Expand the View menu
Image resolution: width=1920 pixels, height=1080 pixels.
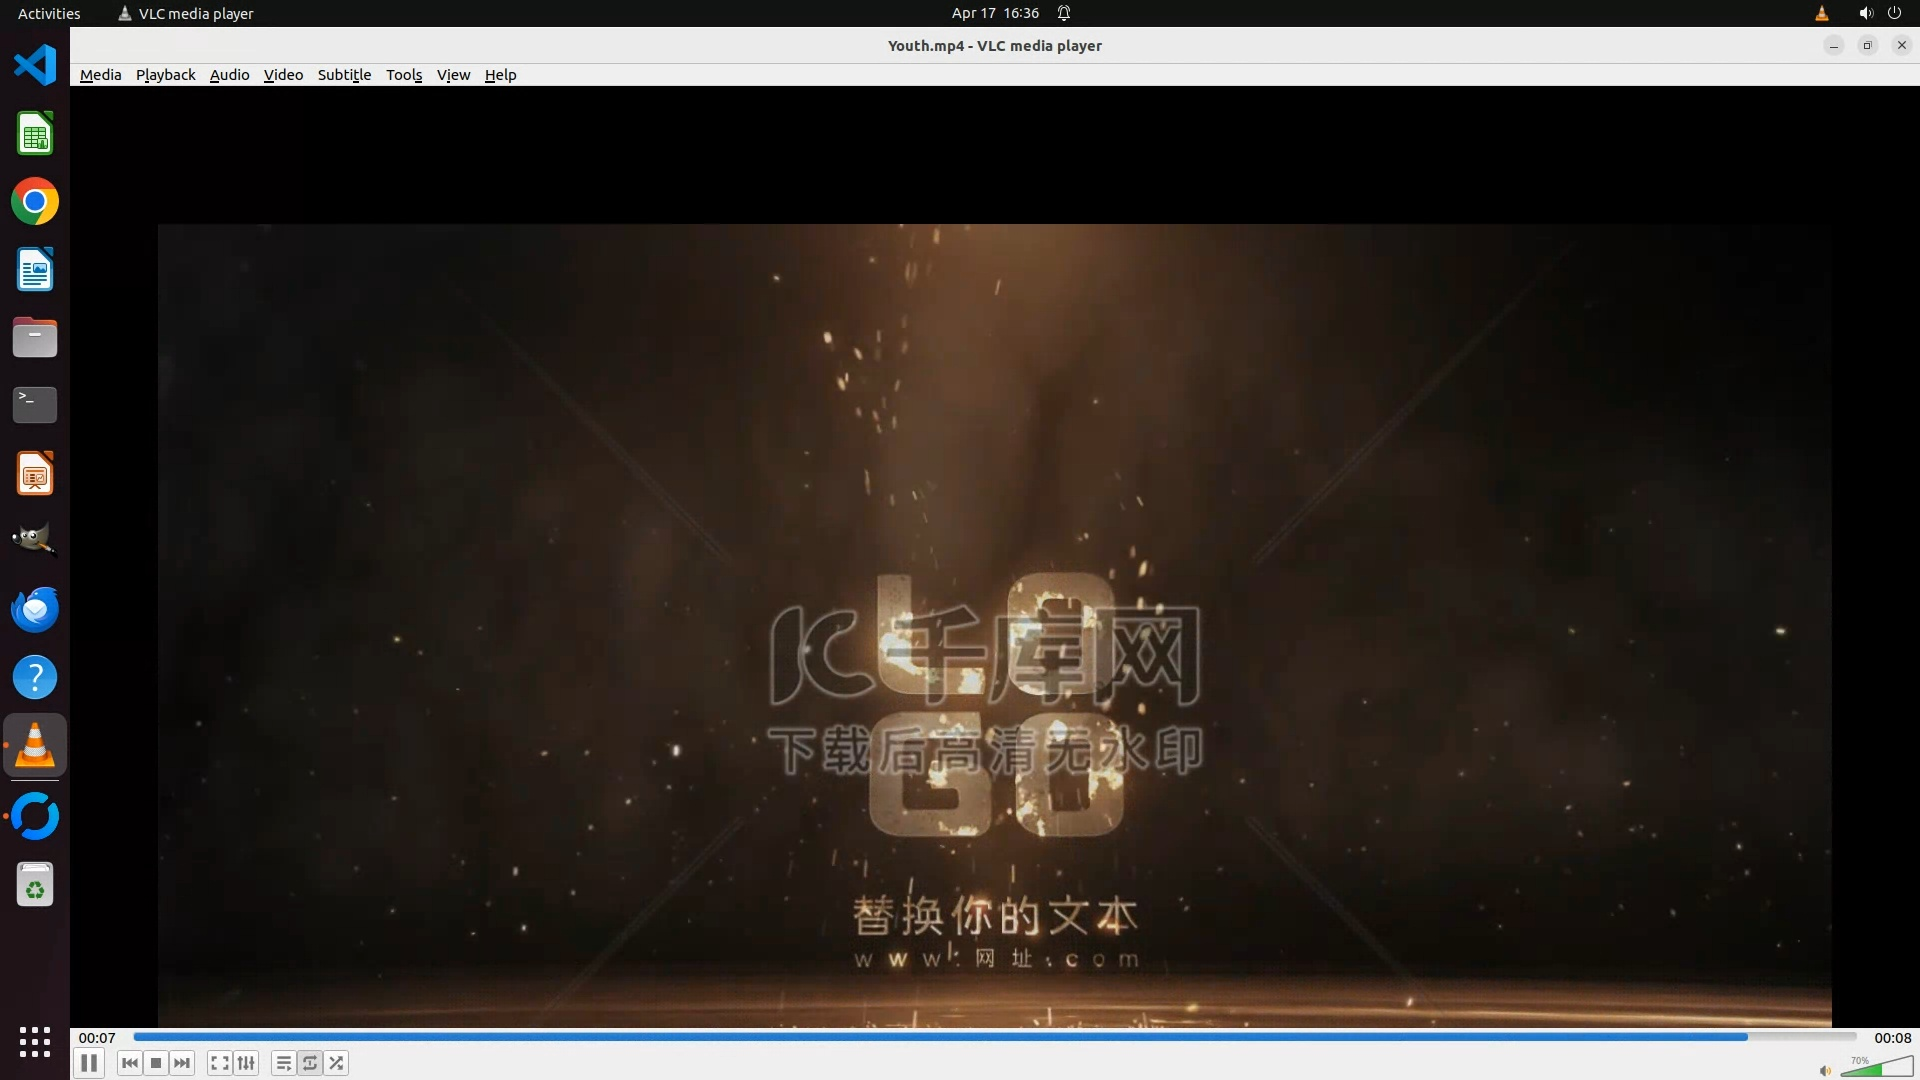click(x=453, y=75)
